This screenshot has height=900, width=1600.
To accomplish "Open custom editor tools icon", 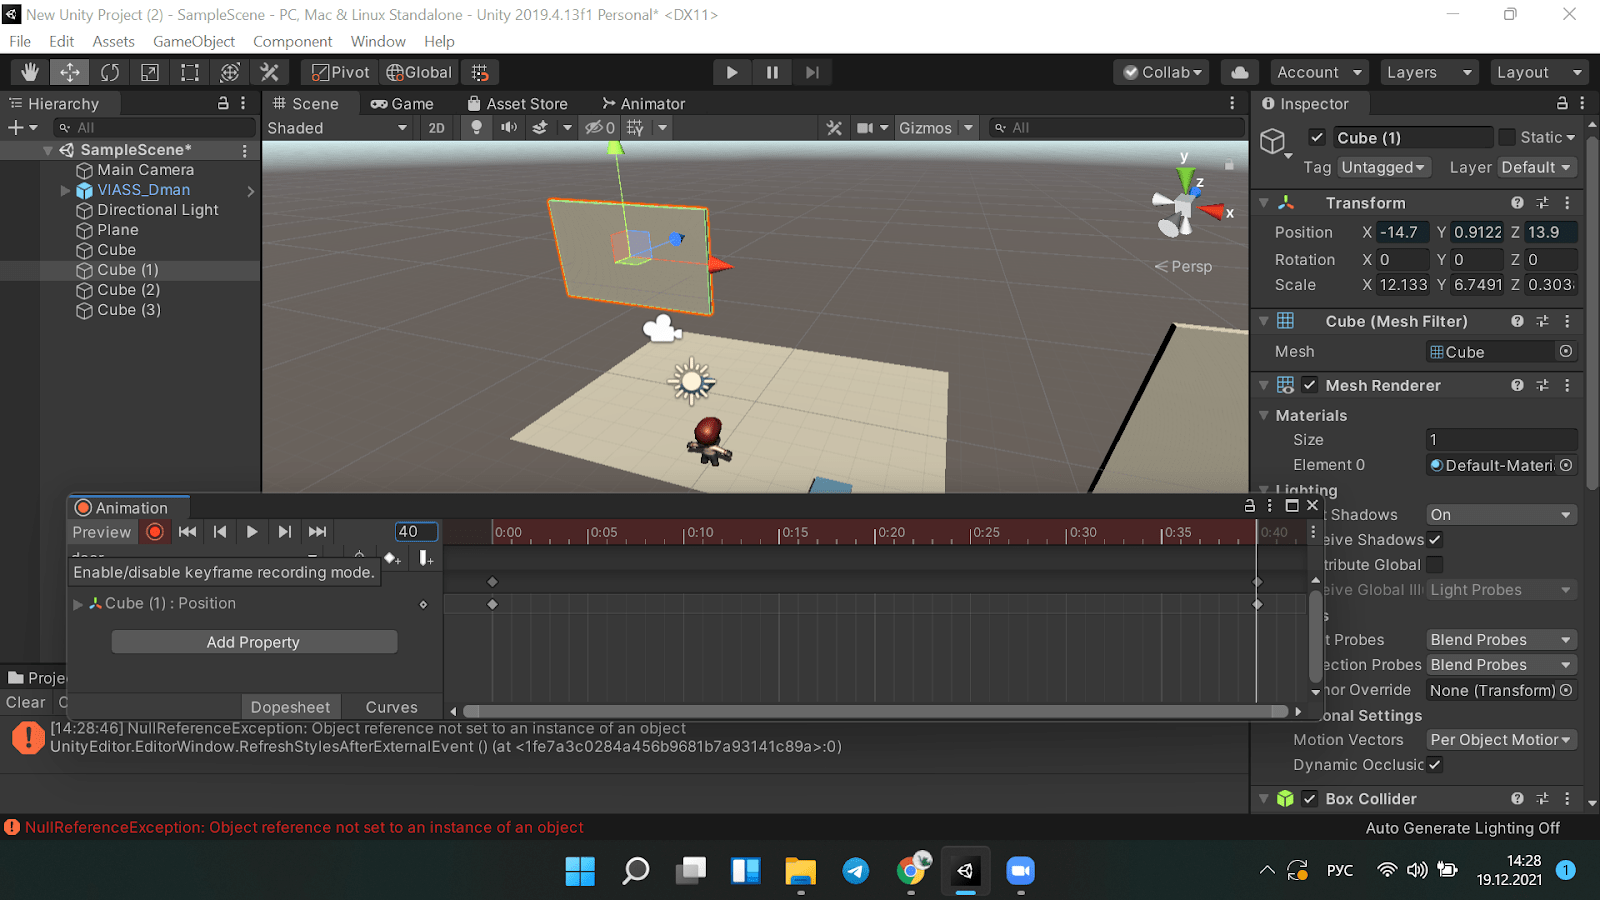I will click(x=270, y=72).
